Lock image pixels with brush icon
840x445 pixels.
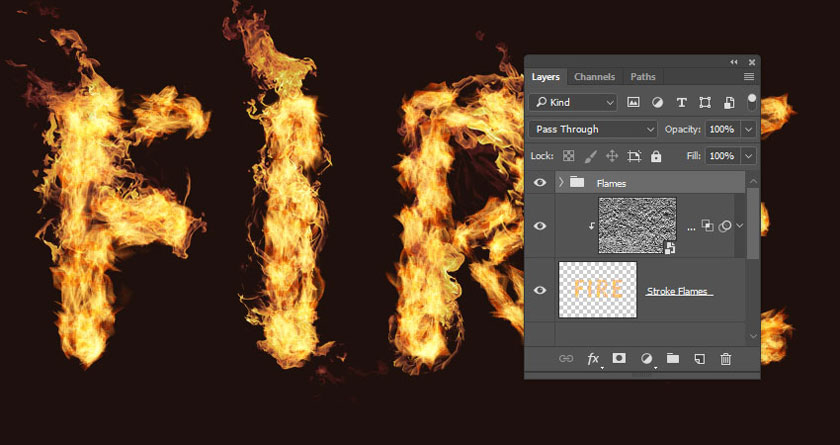coord(590,156)
